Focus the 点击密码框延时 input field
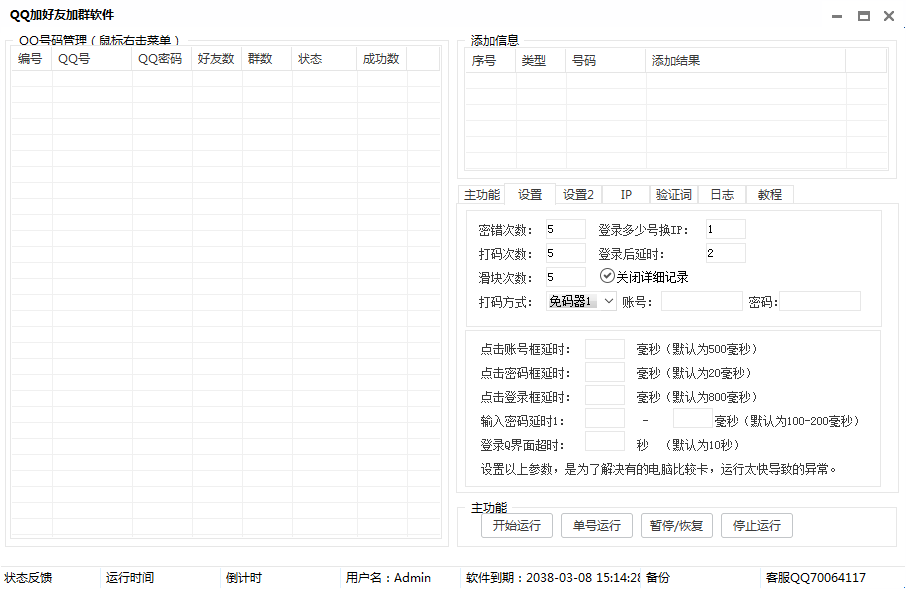Viewport: 906px width, 589px height. pos(605,372)
